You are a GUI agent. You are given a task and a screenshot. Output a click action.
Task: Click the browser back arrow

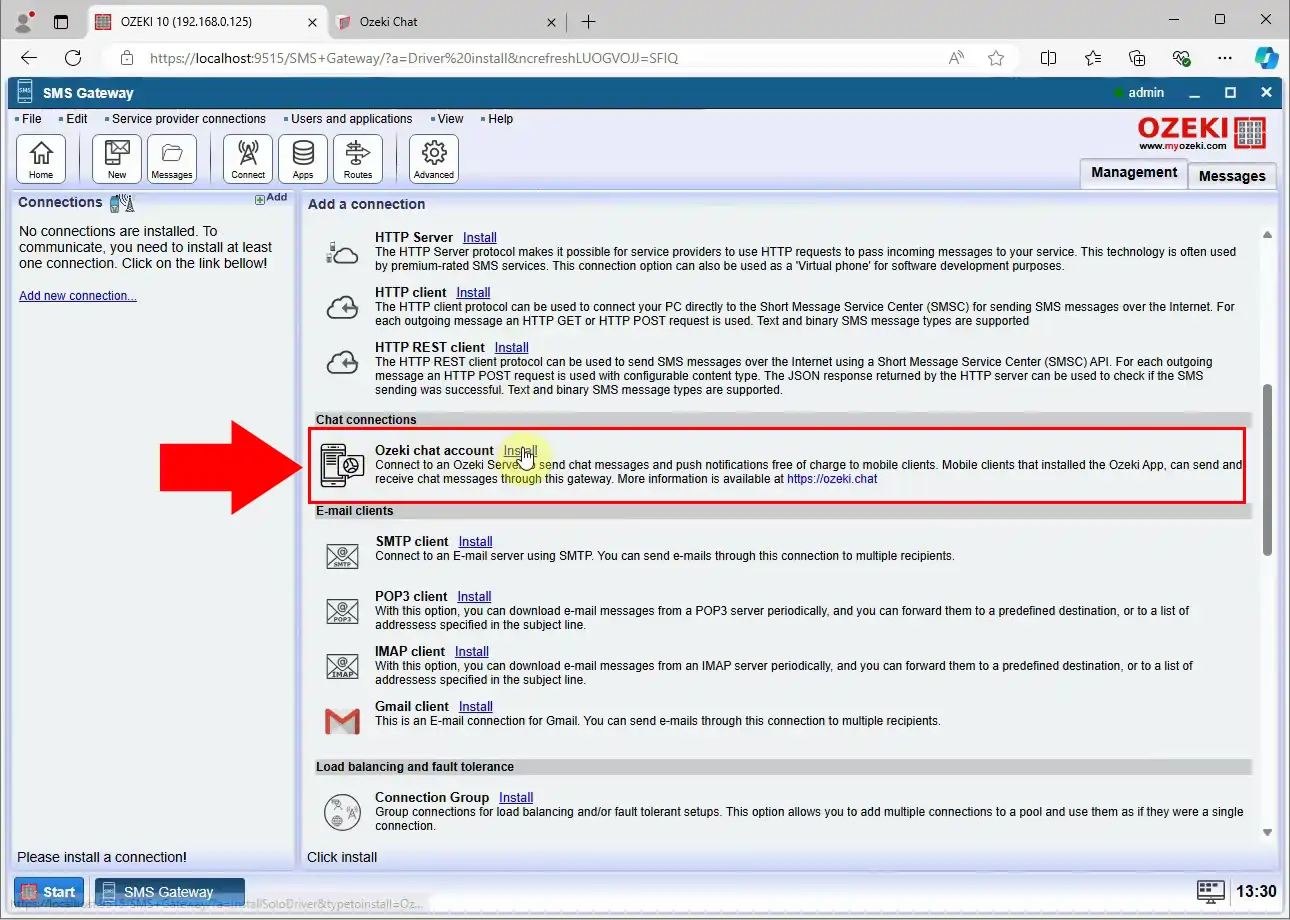tap(28, 58)
